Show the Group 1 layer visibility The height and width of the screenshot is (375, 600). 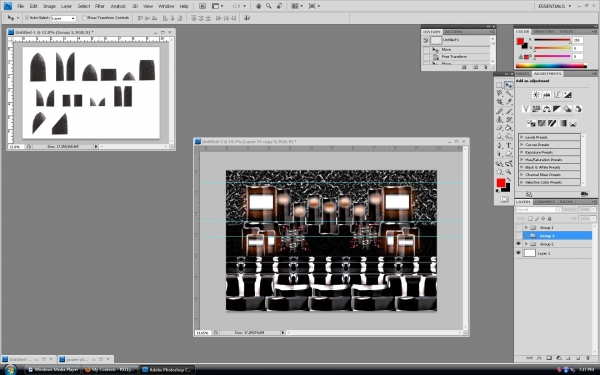point(518,227)
